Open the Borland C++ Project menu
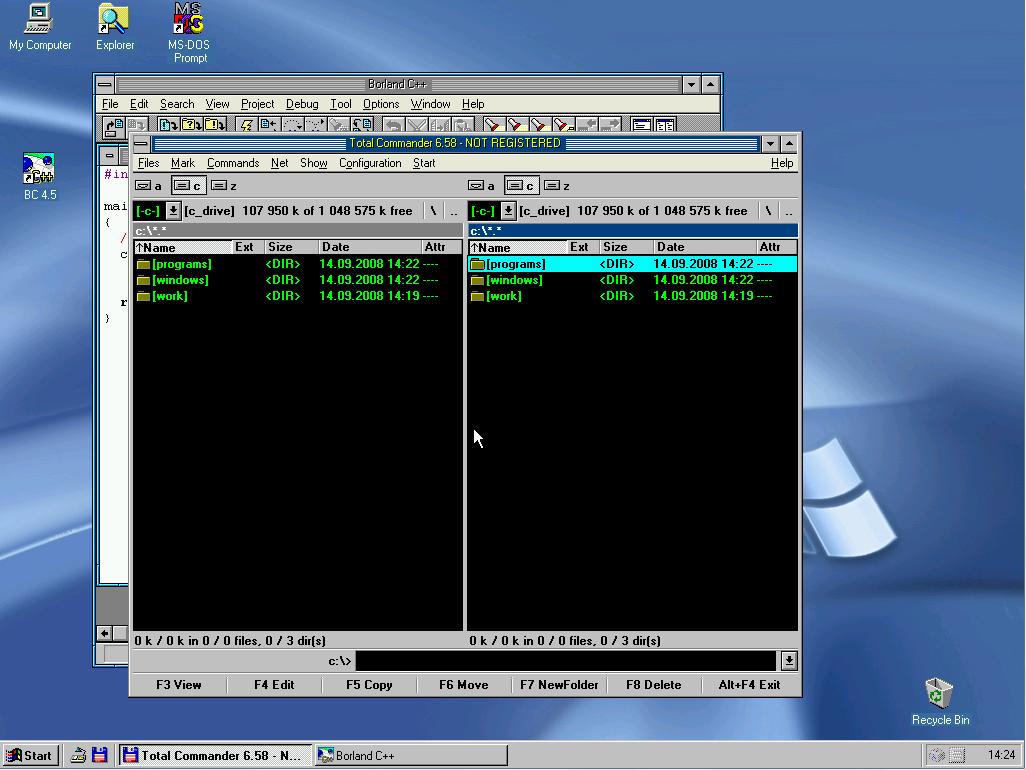The image size is (1026, 770). tap(257, 104)
